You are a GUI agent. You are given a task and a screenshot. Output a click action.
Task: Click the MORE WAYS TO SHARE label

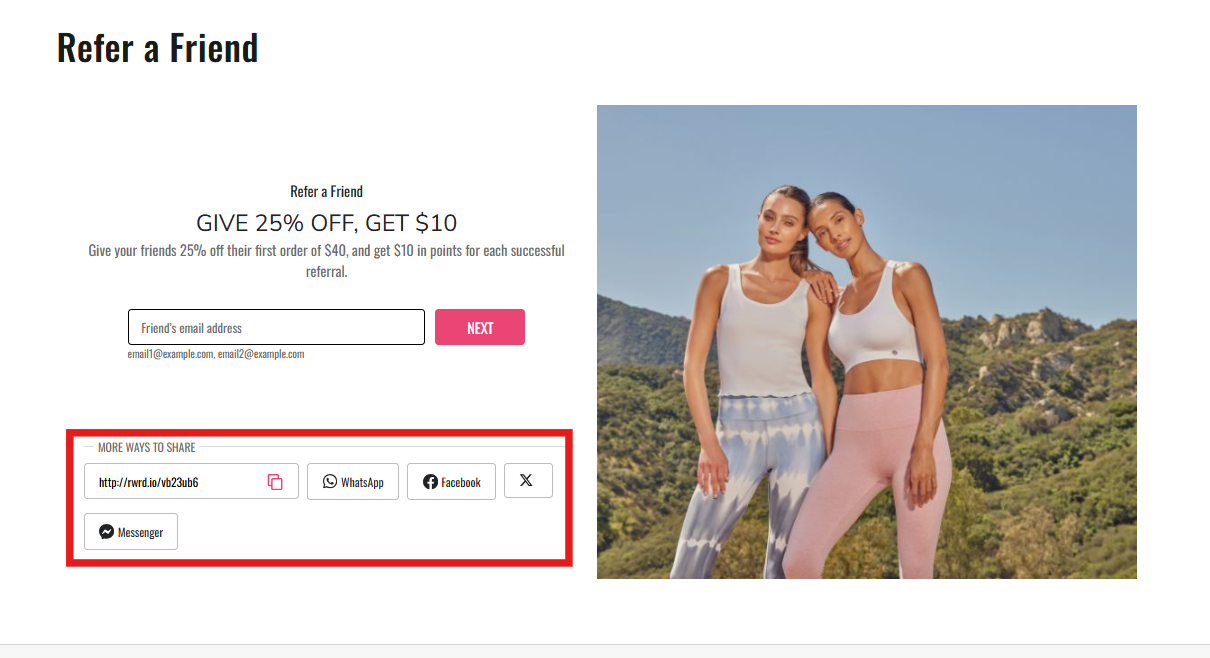coord(147,447)
